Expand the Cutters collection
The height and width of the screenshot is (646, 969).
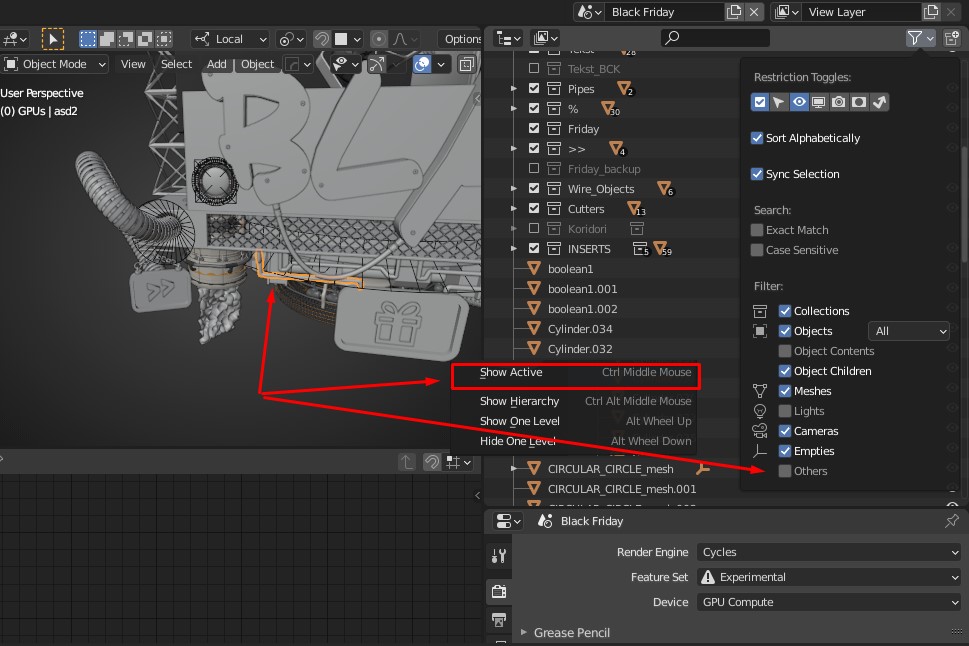point(514,209)
